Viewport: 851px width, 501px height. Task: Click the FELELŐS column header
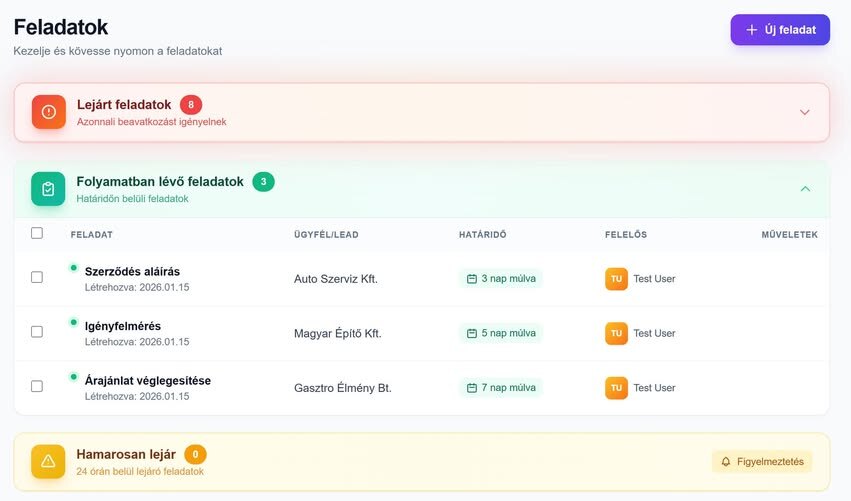(x=626, y=234)
